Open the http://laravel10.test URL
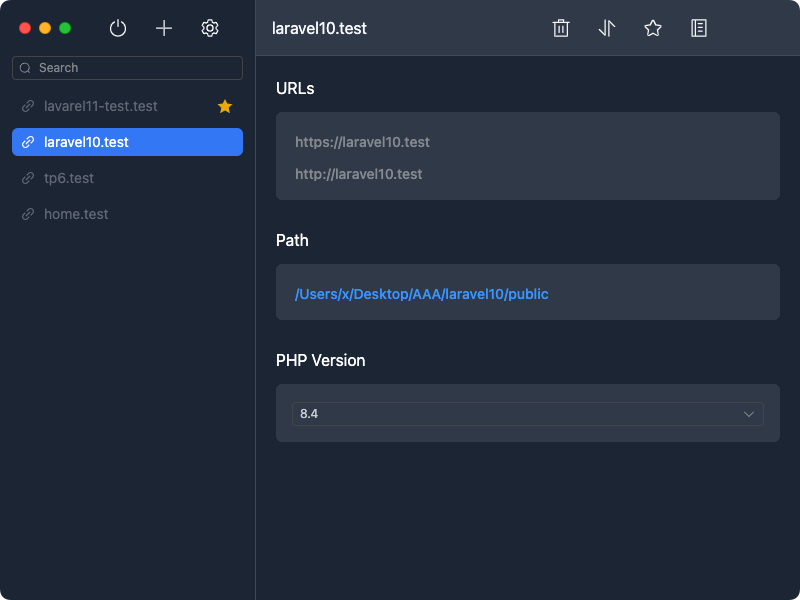 pyautogui.click(x=358, y=174)
